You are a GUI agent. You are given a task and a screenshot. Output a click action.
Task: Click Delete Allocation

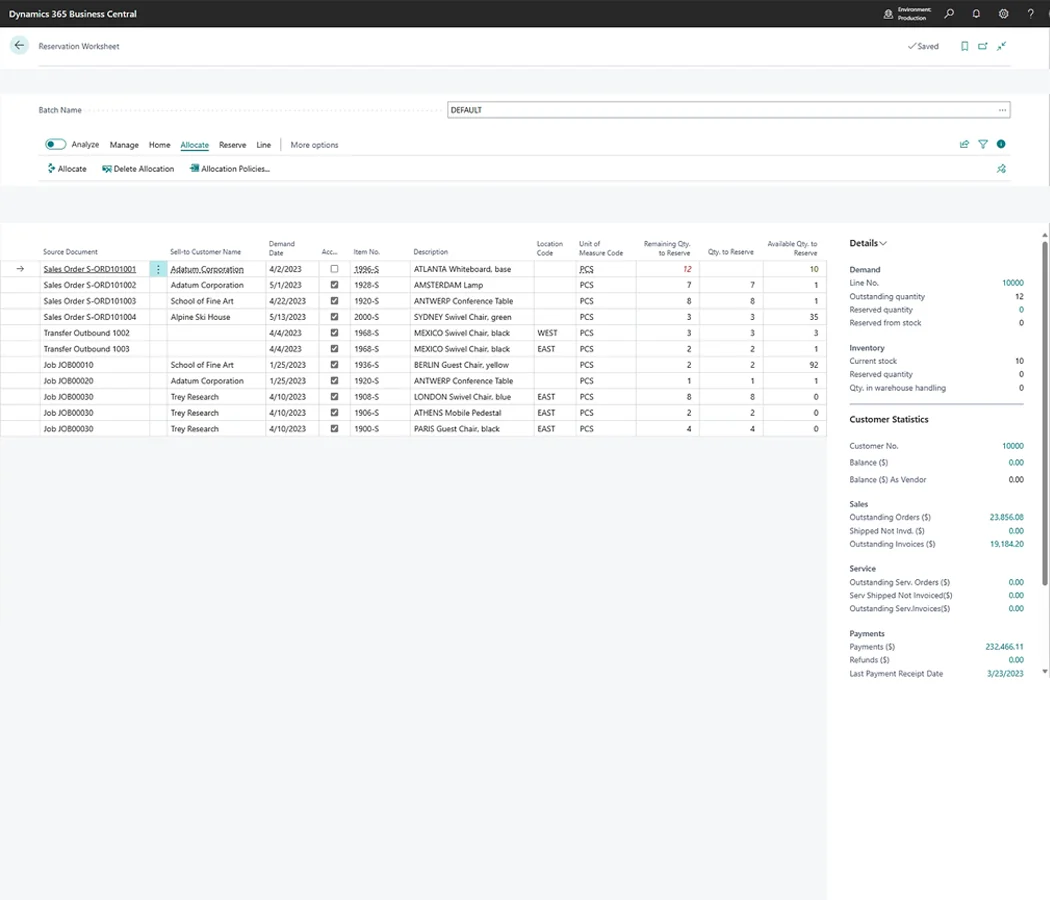(138, 169)
